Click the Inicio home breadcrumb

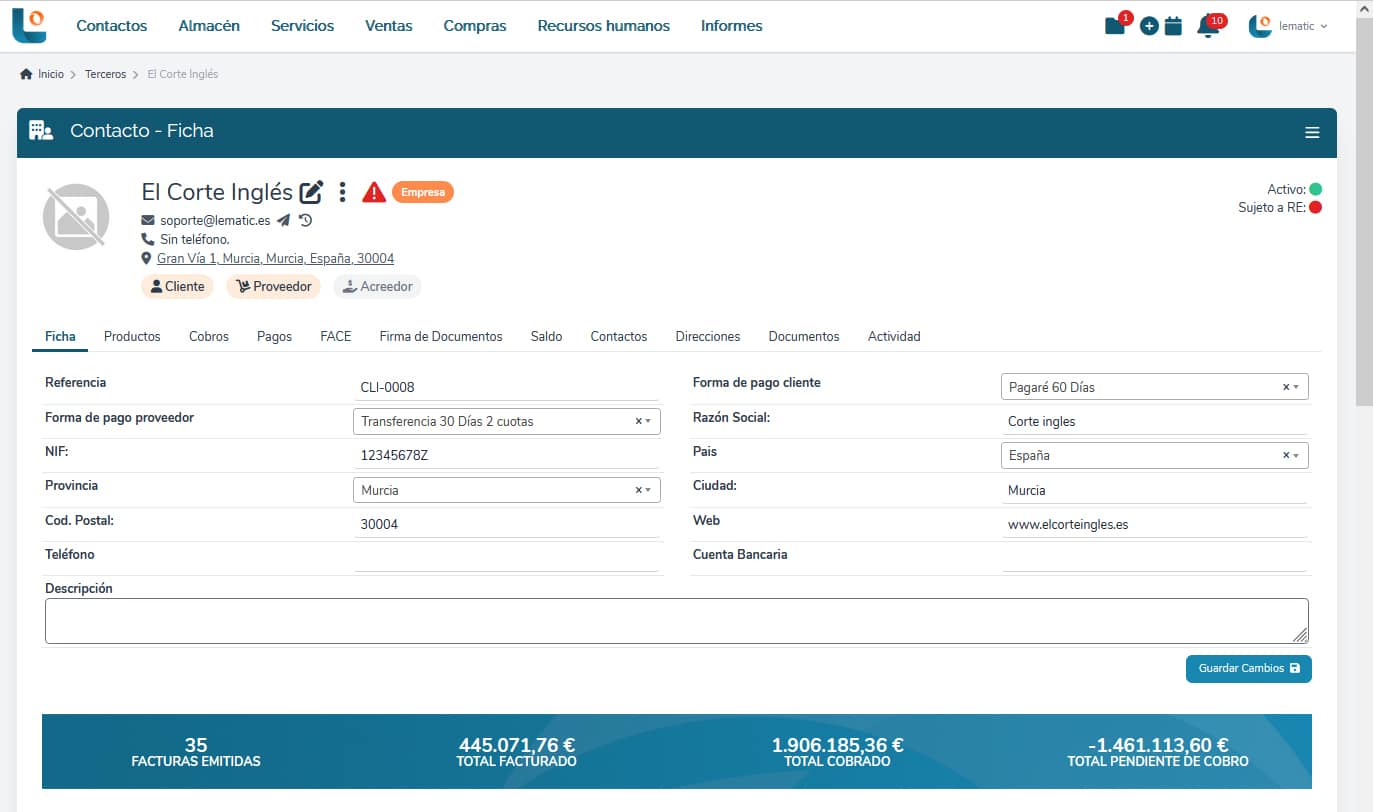click(x=42, y=74)
